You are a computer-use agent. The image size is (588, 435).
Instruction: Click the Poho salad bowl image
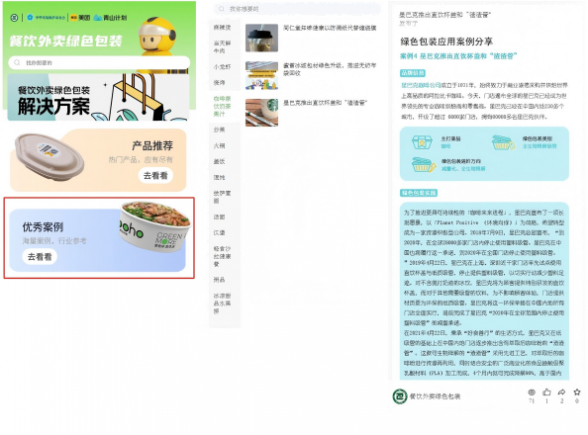point(154,226)
